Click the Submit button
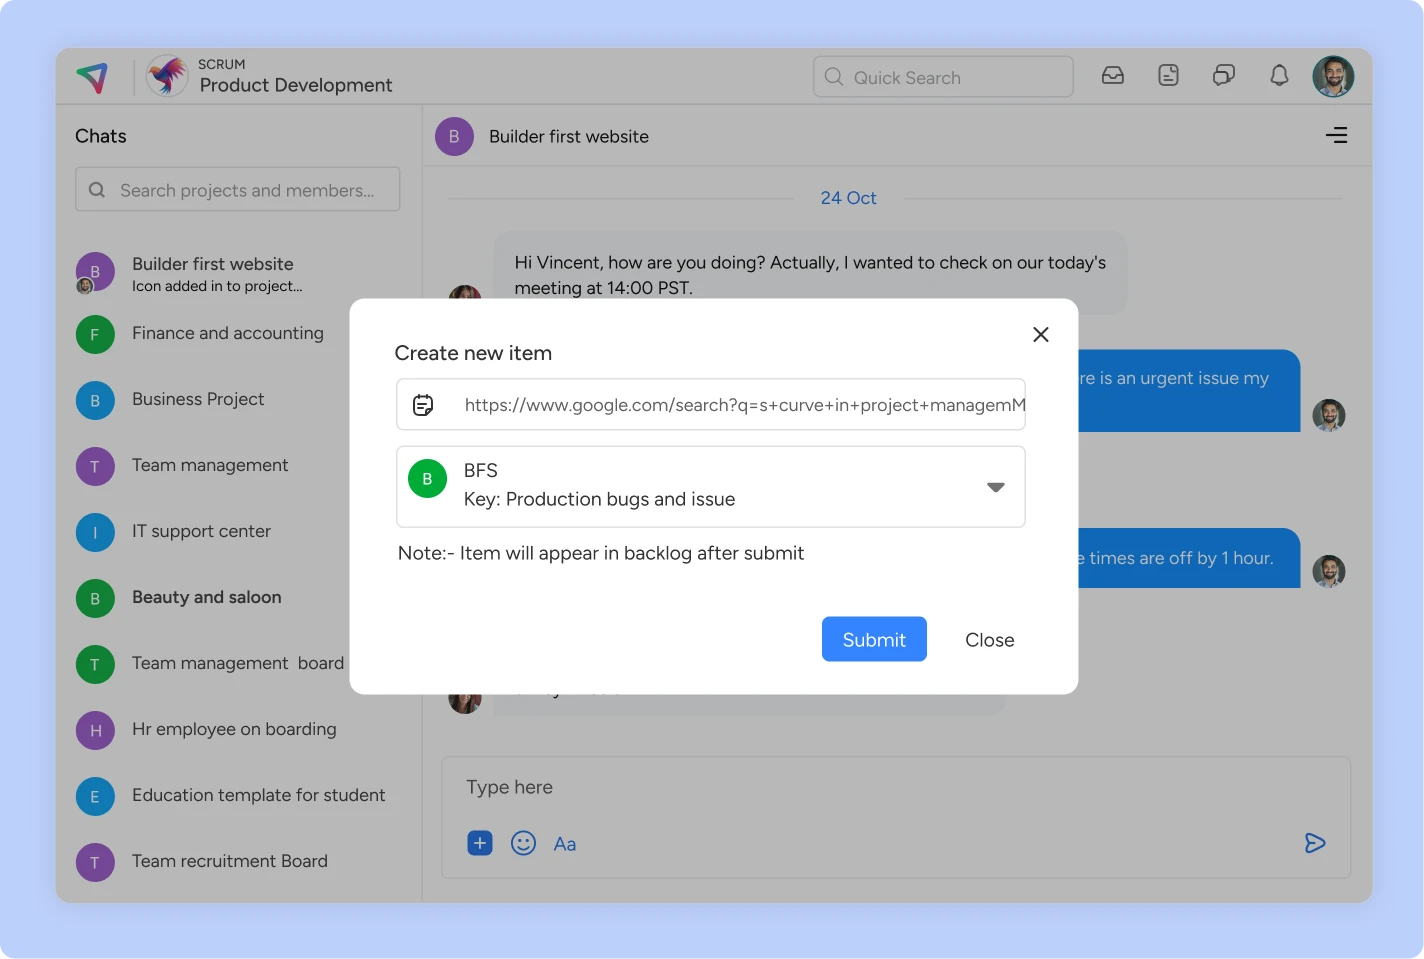The image size is (1424, 959). click(874, 639)
